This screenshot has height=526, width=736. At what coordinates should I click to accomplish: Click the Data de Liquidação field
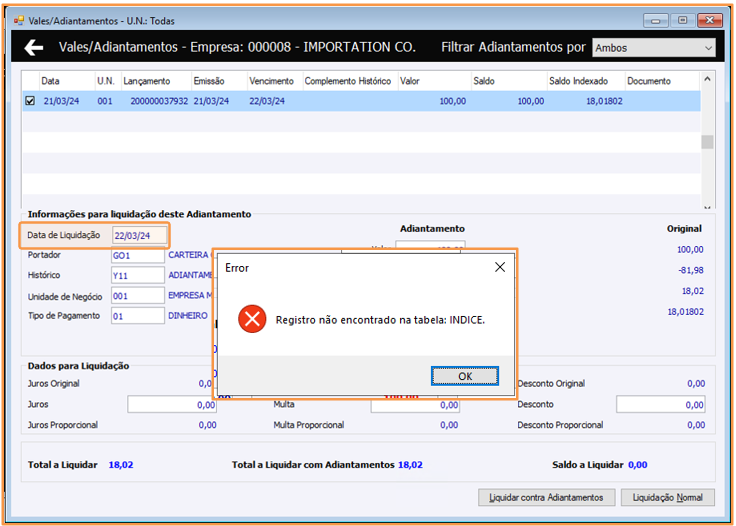pos(139,236)
